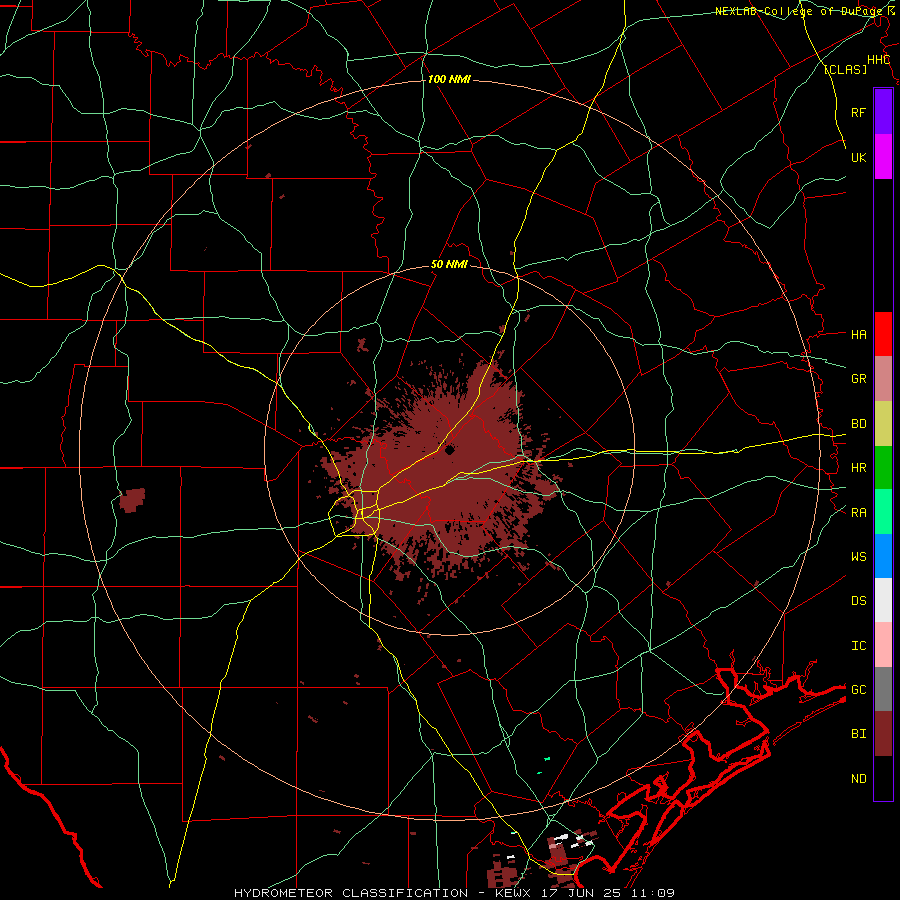This screenshot has height=900, width=900.
Task: Click the light pink IC color swatch
Action: click(883, 645)
